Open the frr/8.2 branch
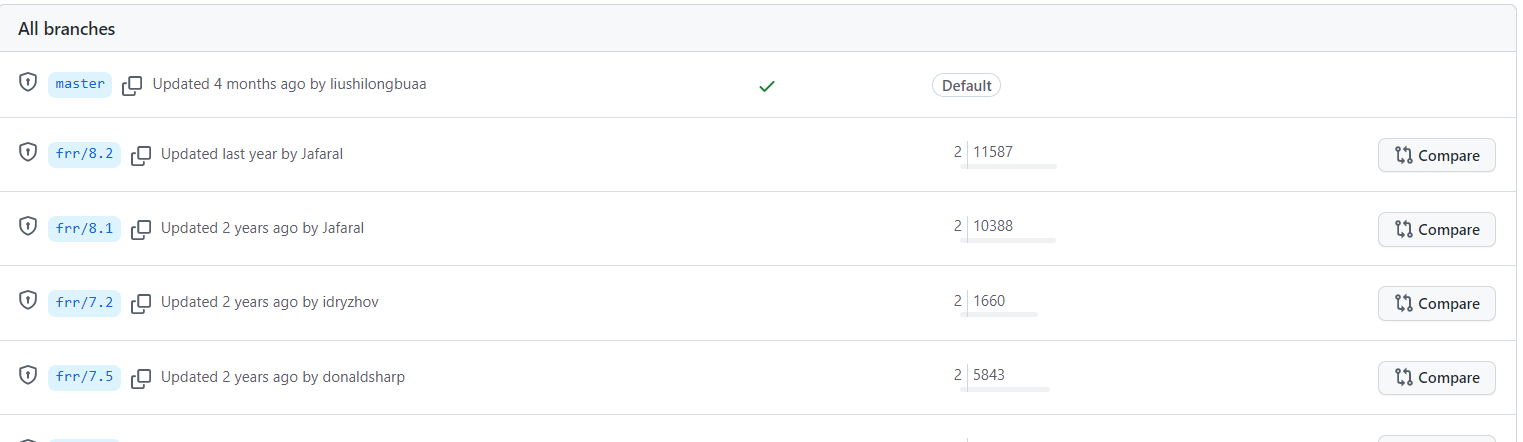Viewport: 1523px width, 442px height. click(x=84, y=154)
